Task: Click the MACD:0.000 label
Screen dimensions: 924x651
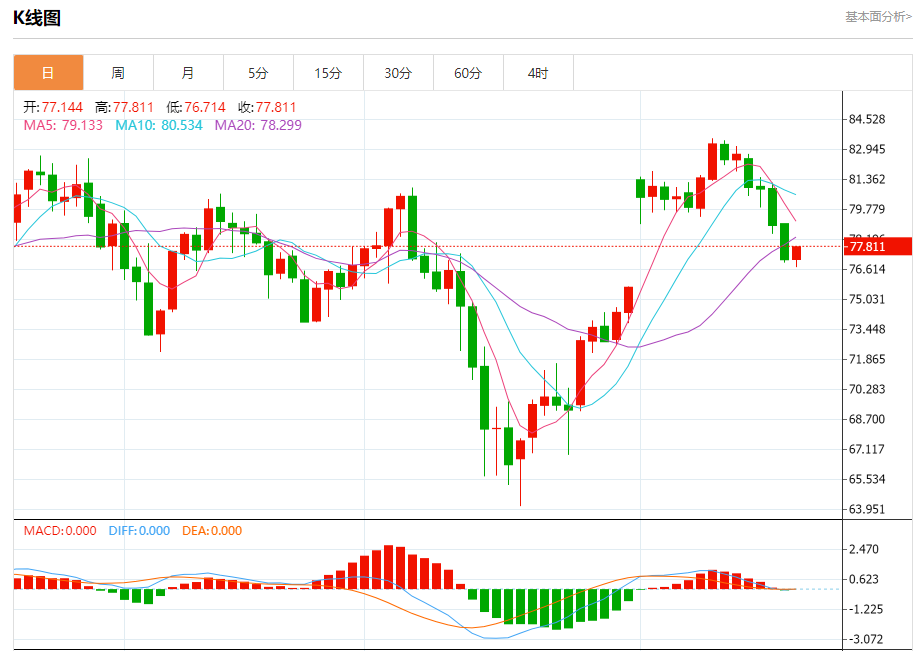Action: pyautogui.click(x=60, y=530)
